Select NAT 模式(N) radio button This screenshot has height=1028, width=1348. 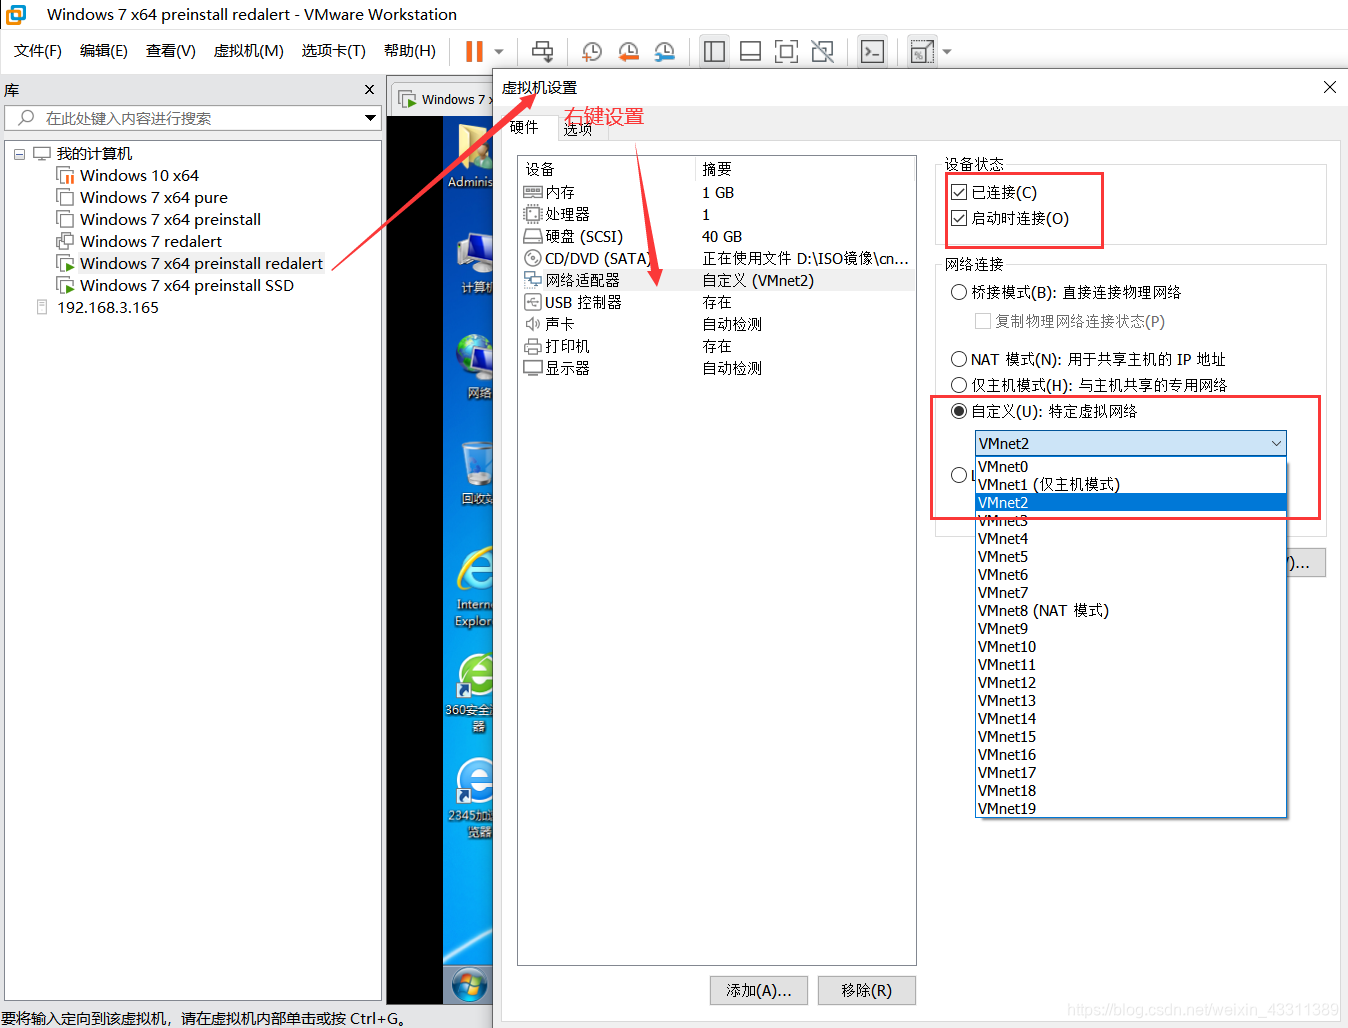pyautogui.click(x=959, y=359)
